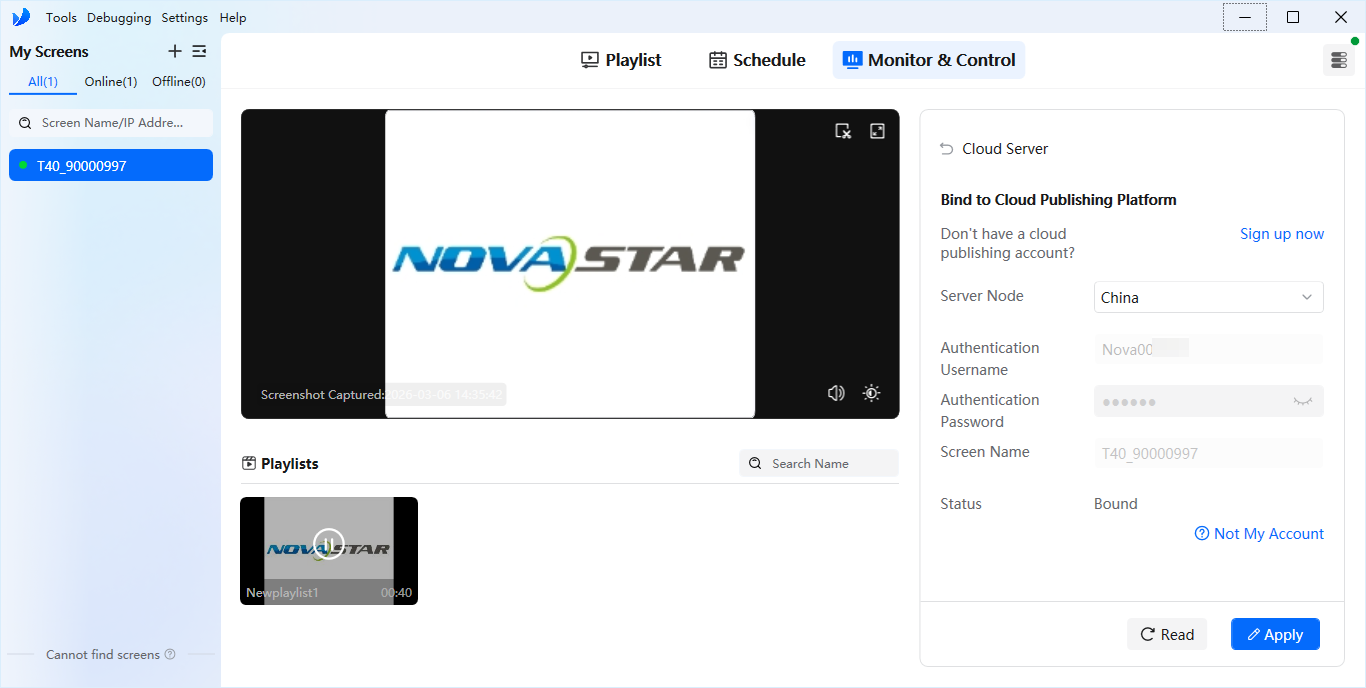1366x688 pixels.
Task: Click the NovaStar screenshot preview
Action: 570,264
